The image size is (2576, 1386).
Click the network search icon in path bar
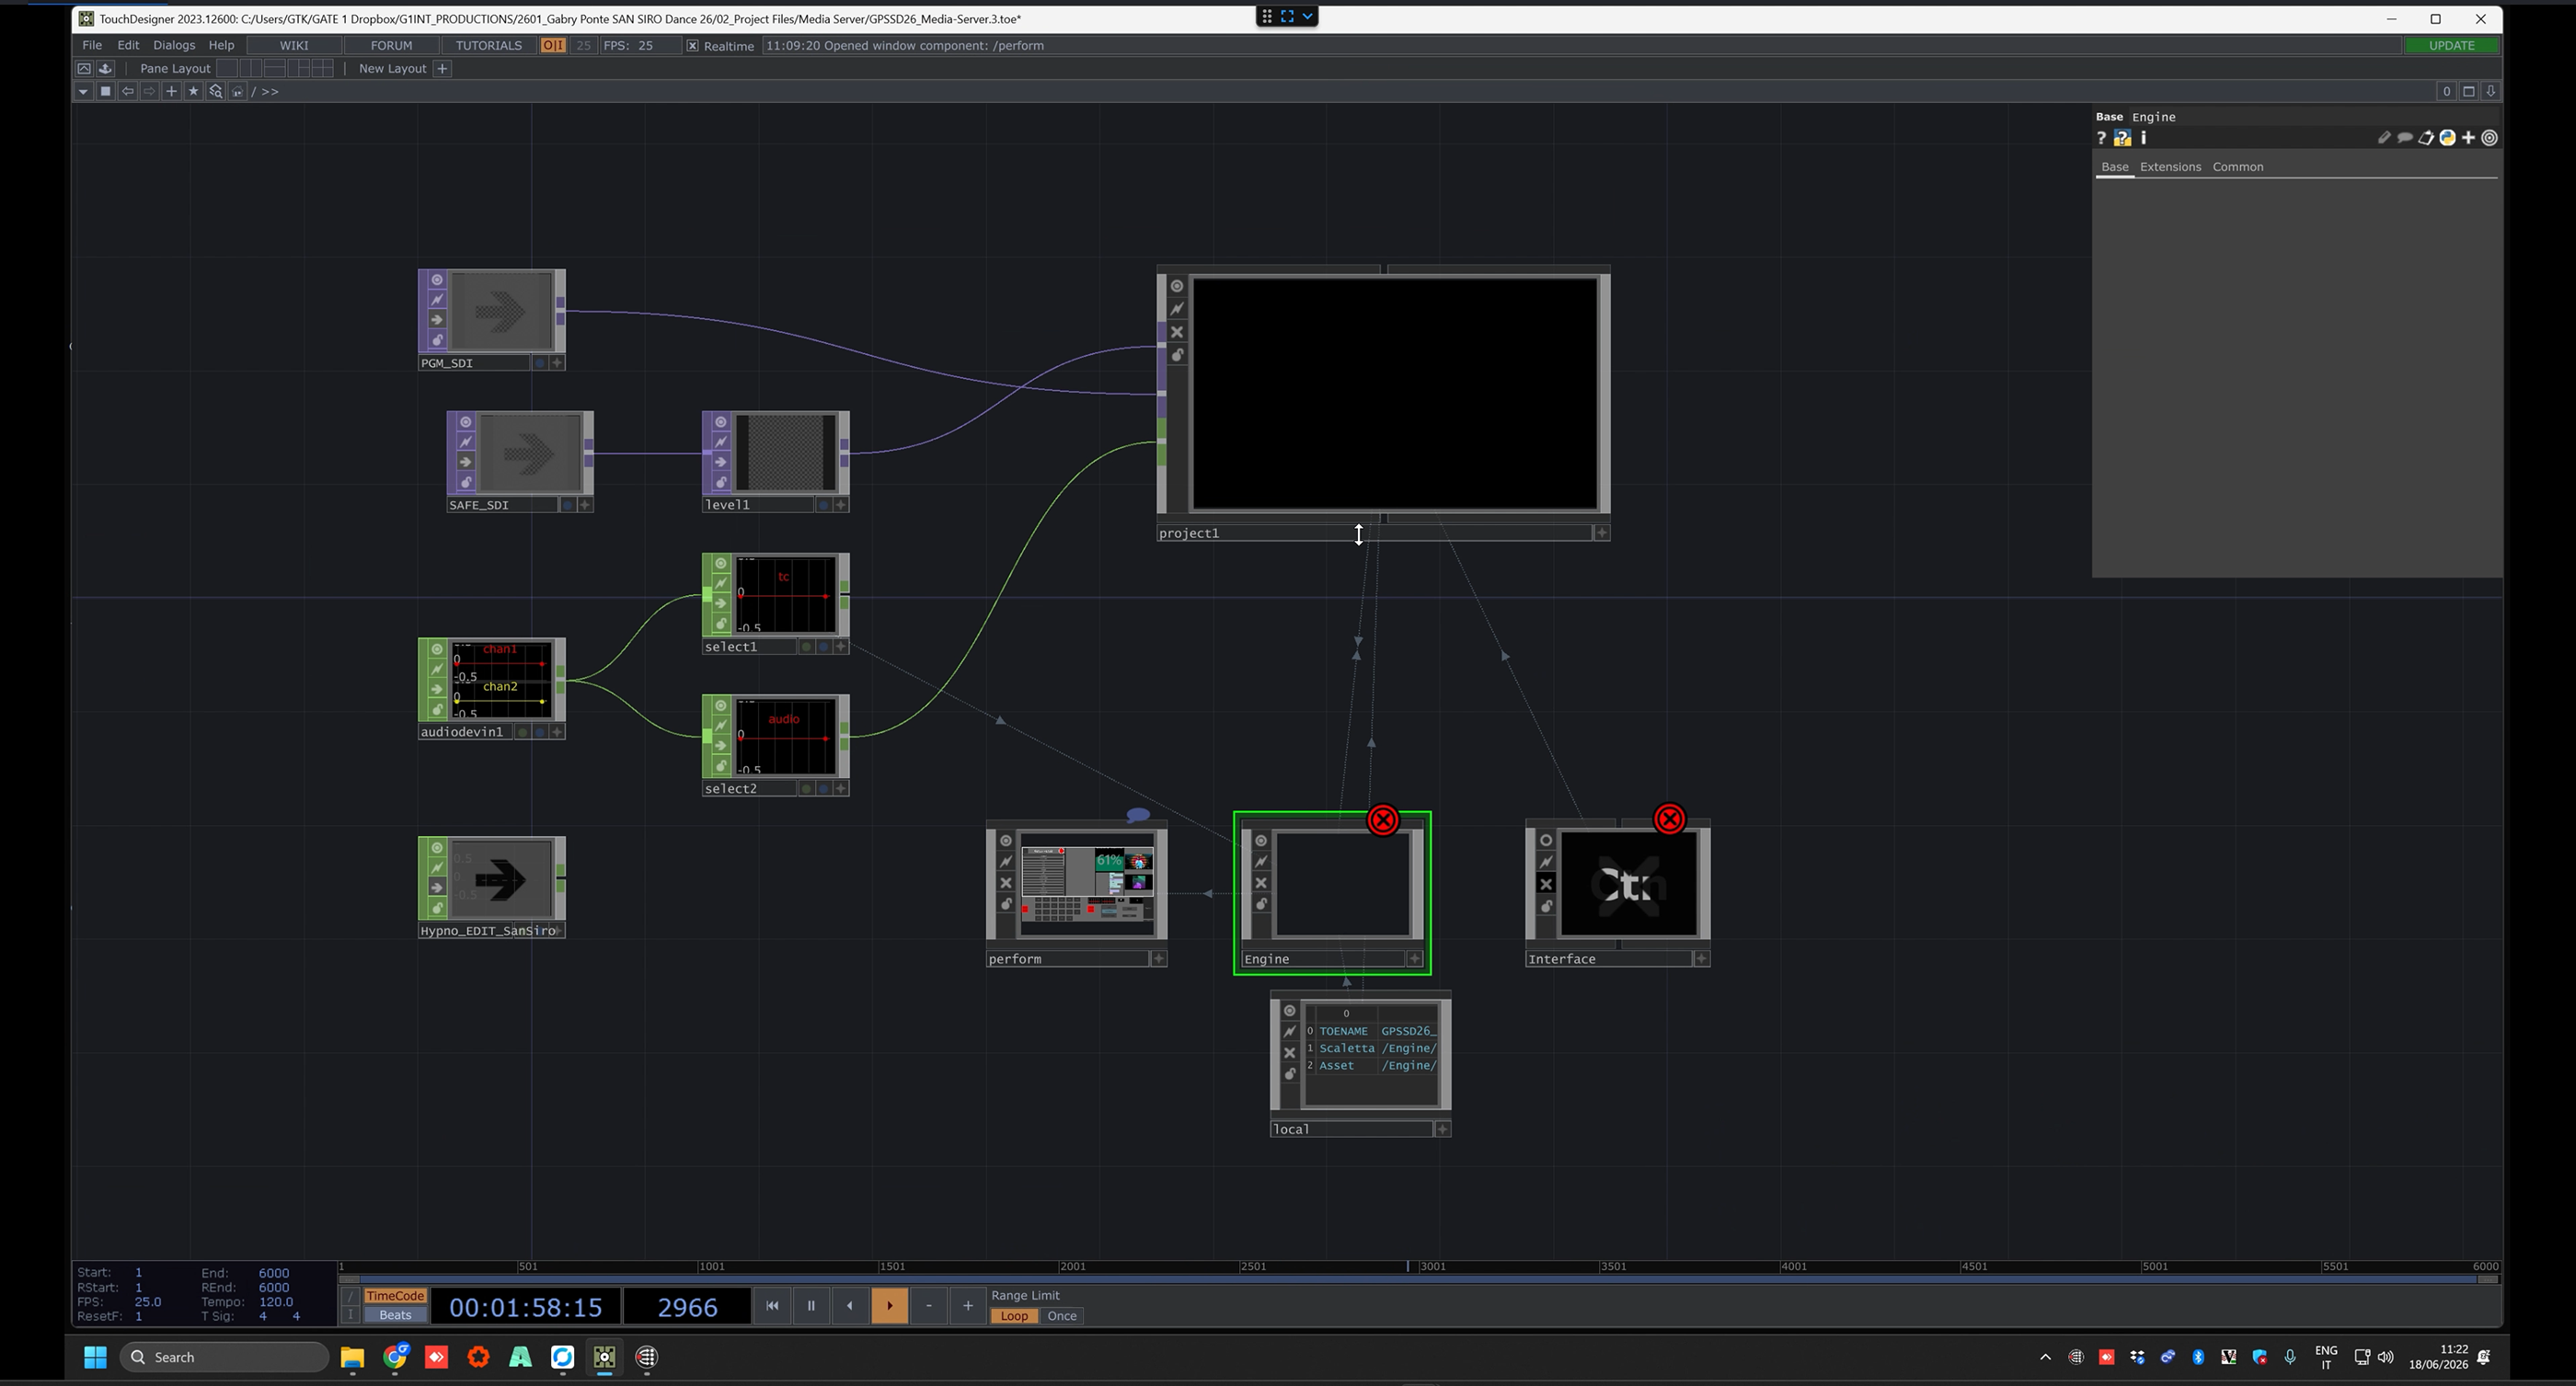(x=215, y=91)
